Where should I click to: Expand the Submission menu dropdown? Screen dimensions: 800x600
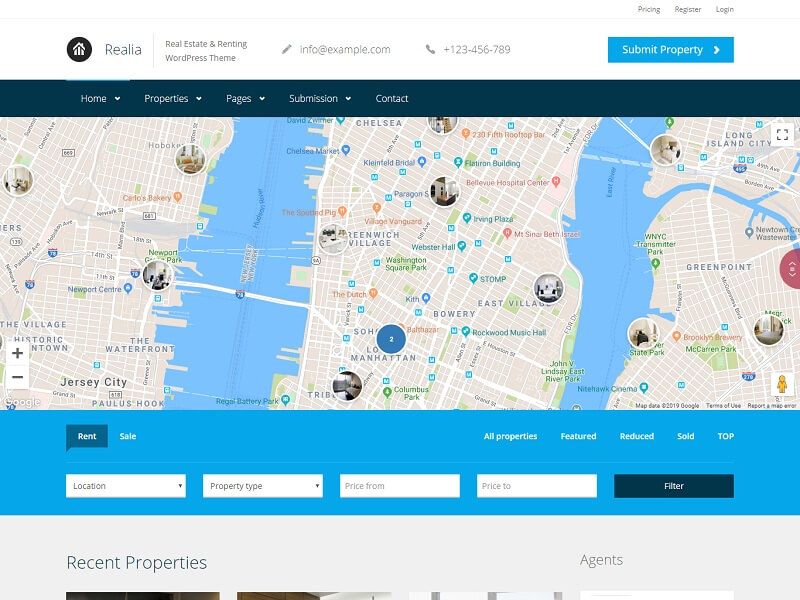click(348, 98)
